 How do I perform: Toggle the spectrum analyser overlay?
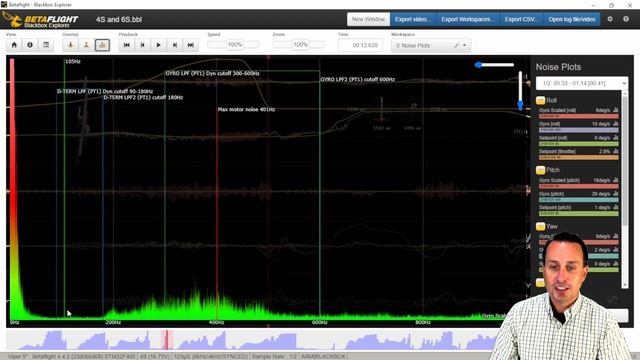[x=102, y=45]
